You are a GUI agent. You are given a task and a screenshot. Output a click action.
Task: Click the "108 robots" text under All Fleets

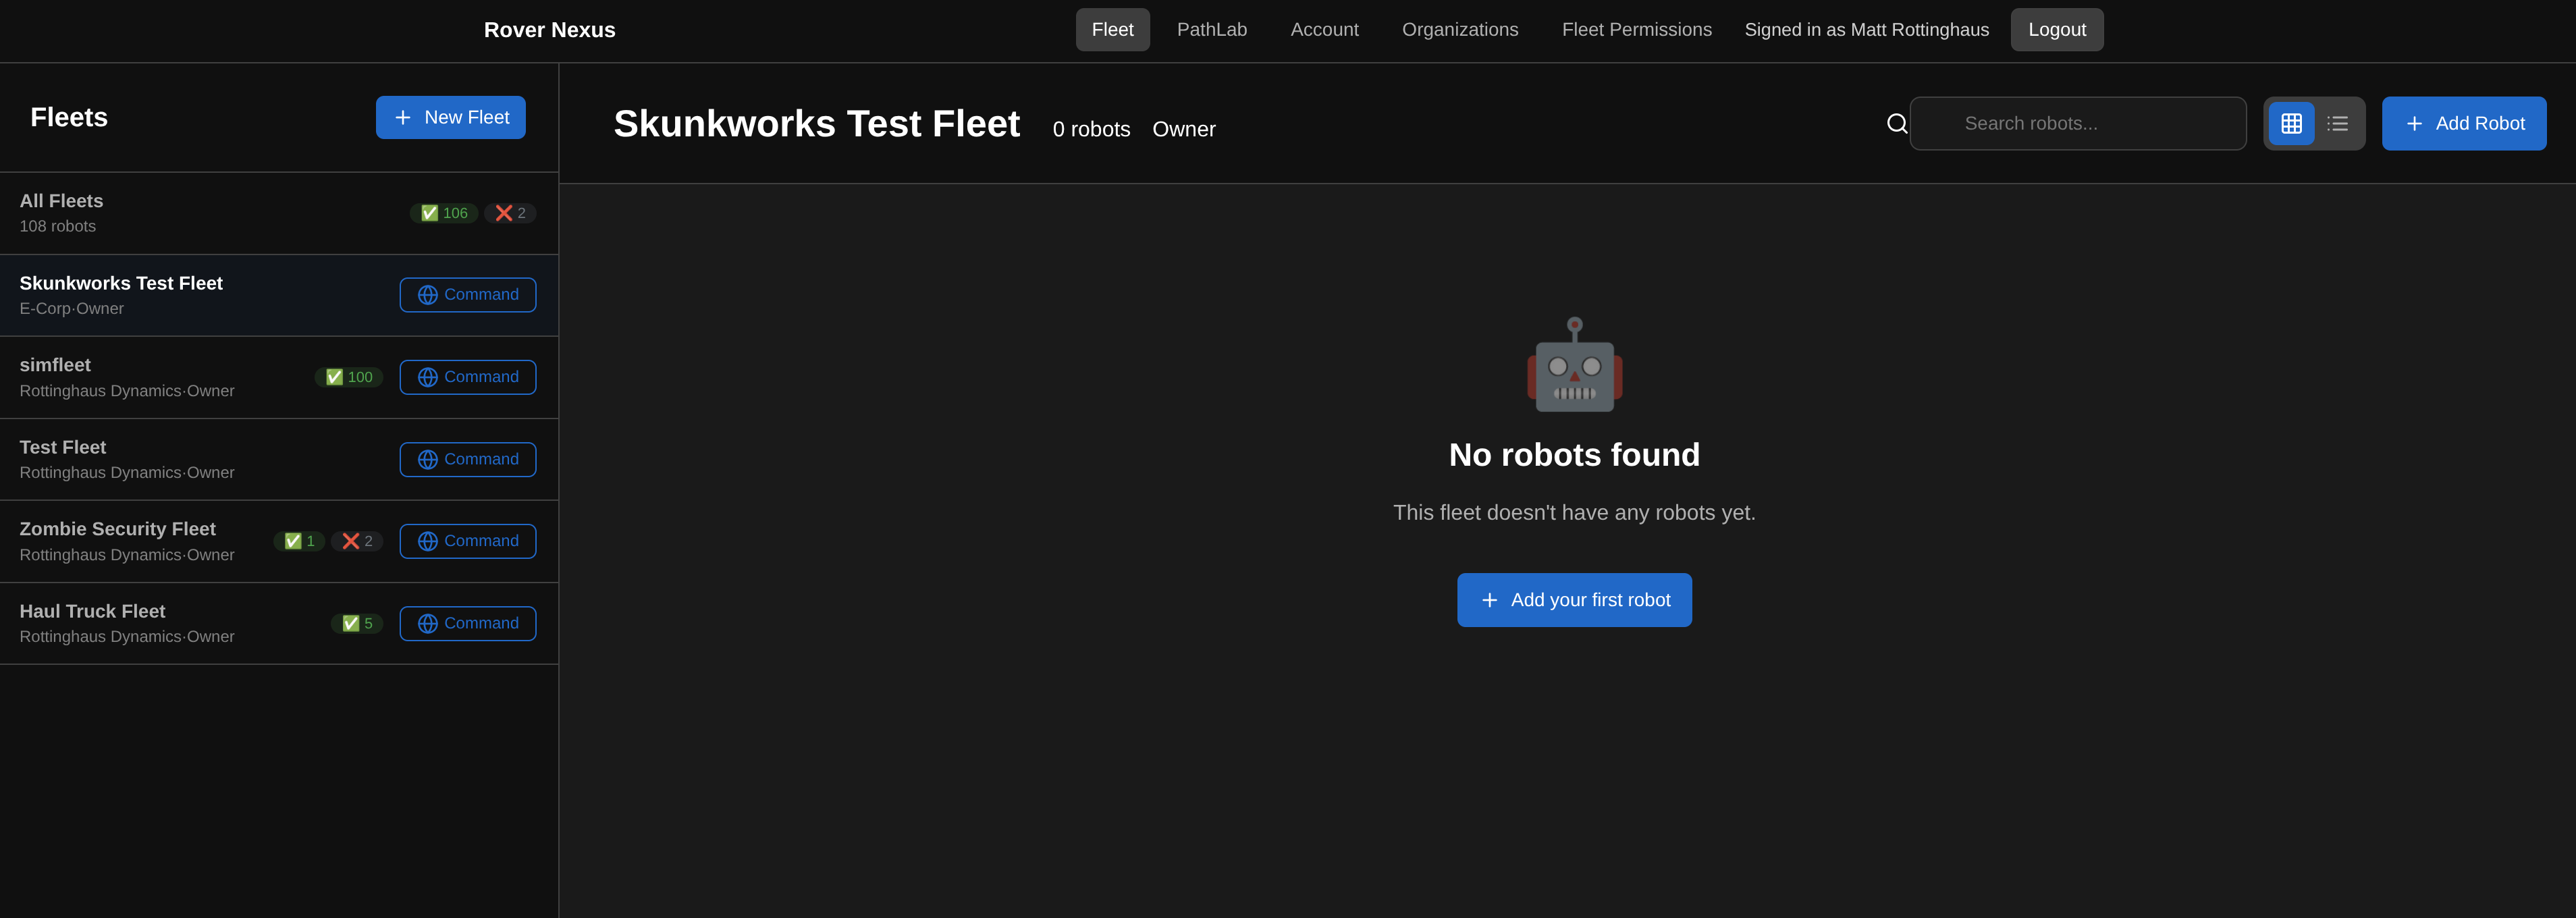point(58,226)
